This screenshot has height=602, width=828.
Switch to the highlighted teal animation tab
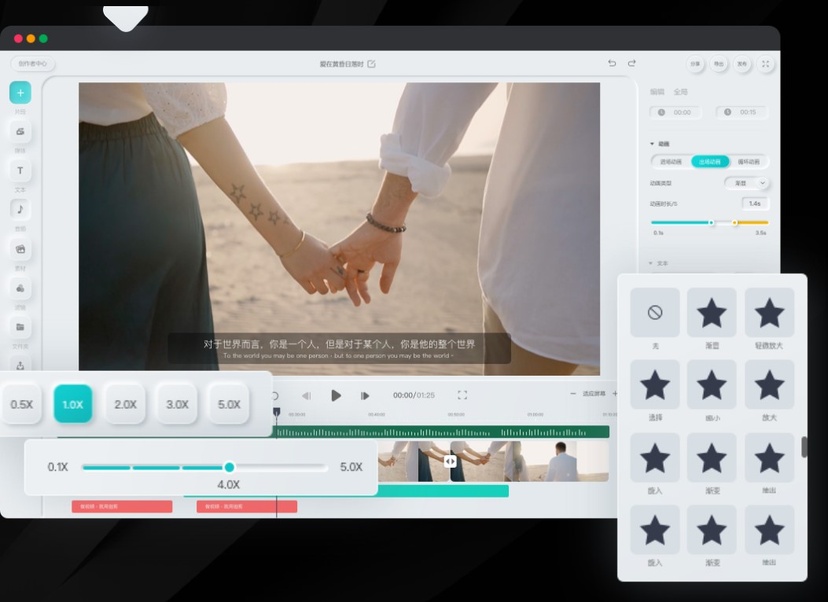[x=710, y=162]
